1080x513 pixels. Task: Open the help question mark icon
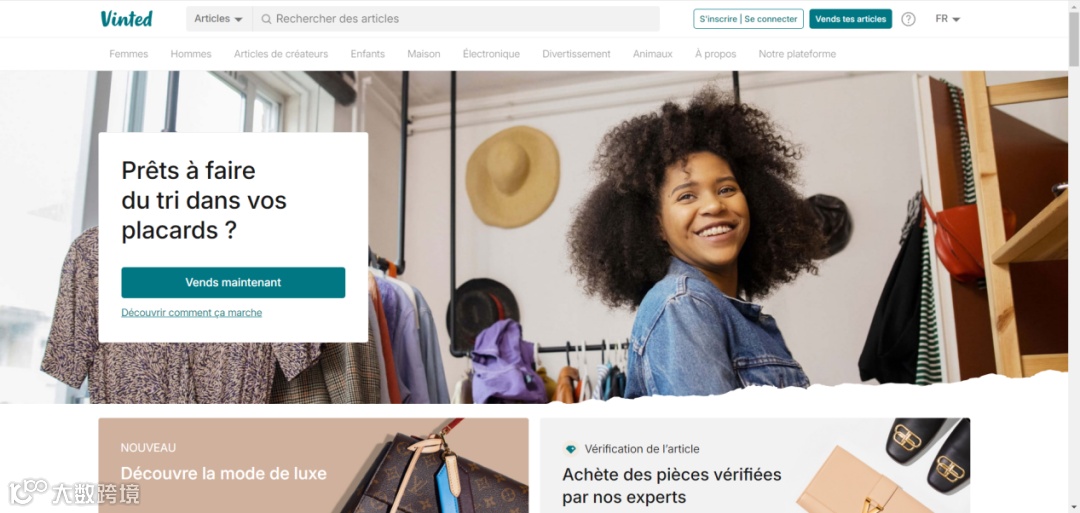coord(908,19)
